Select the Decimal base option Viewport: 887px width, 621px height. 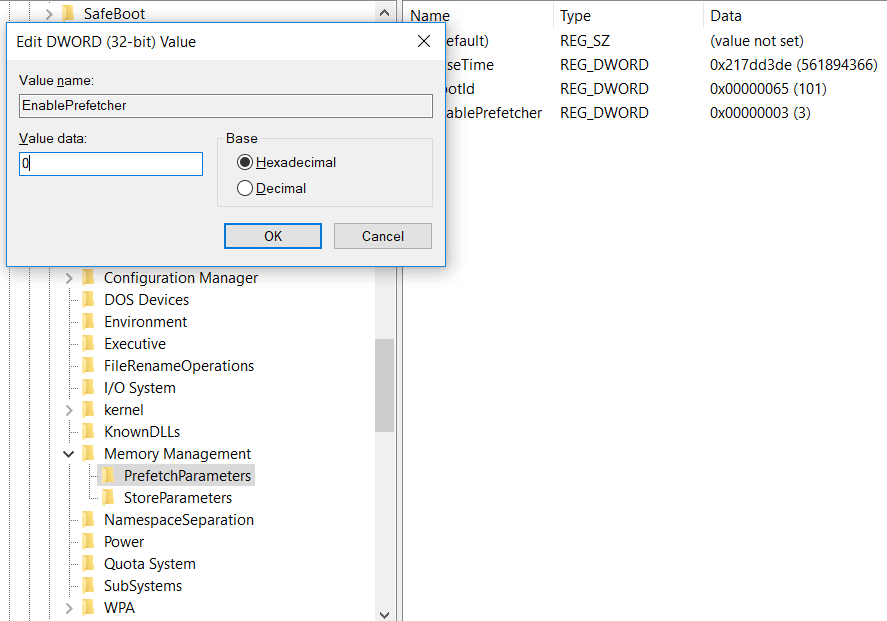(x=272, y=188)
